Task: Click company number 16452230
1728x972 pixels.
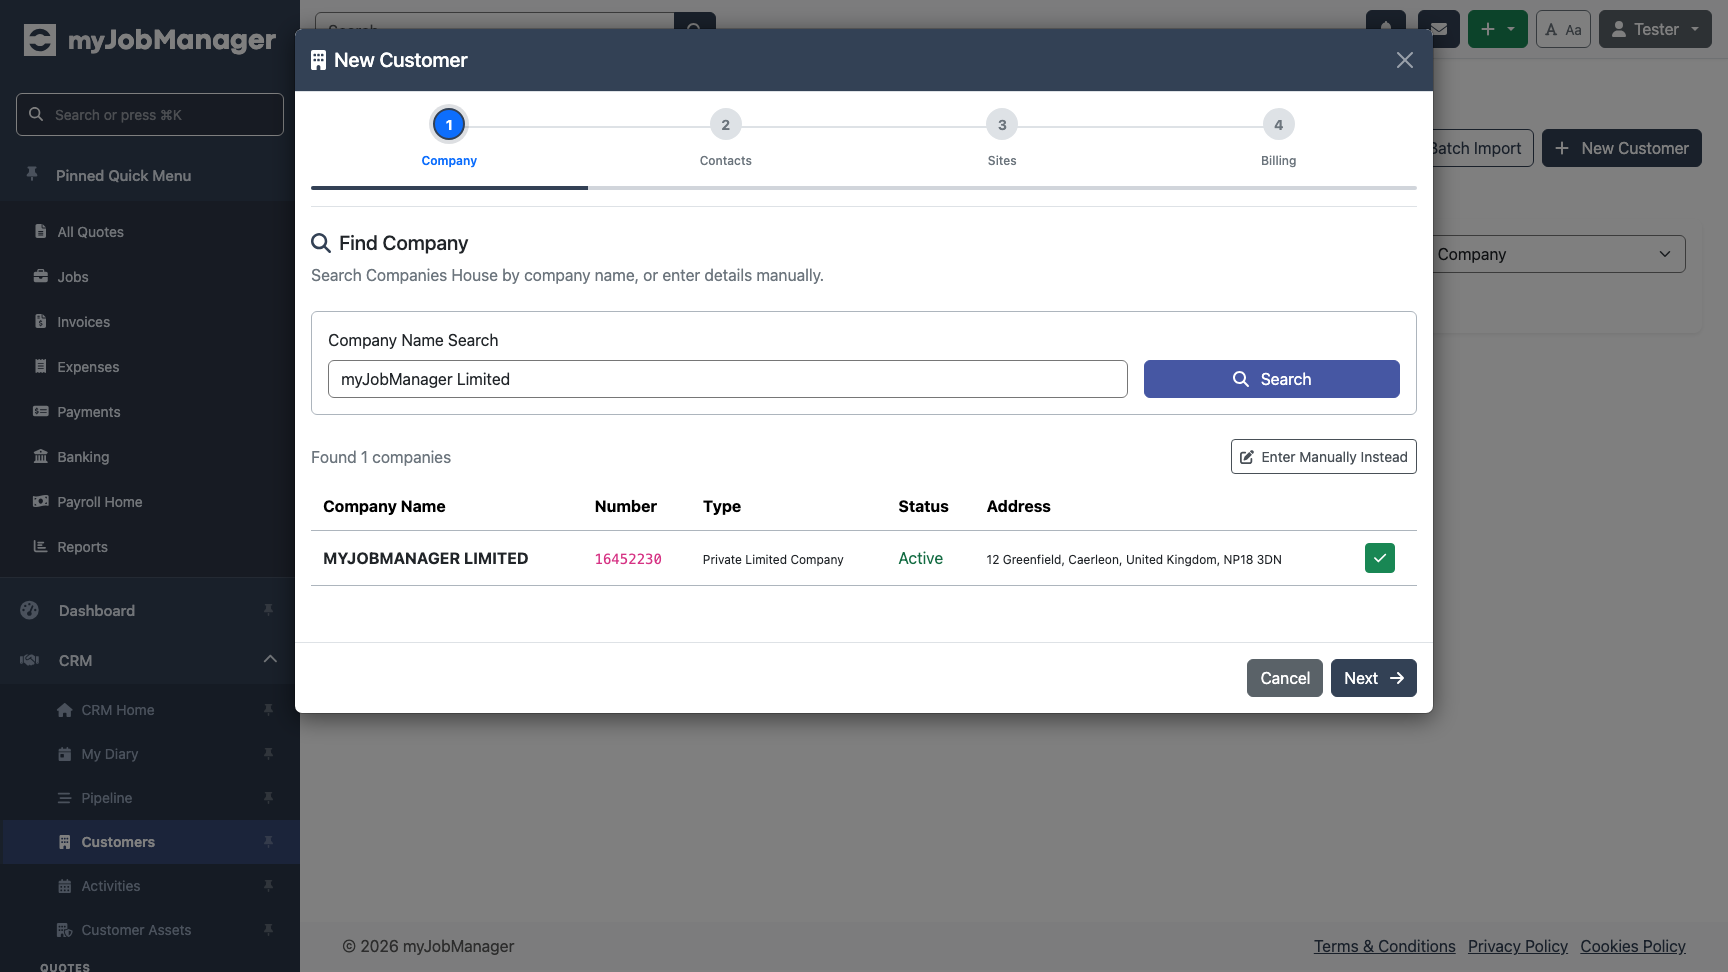Action: click(x=628, y=559)
